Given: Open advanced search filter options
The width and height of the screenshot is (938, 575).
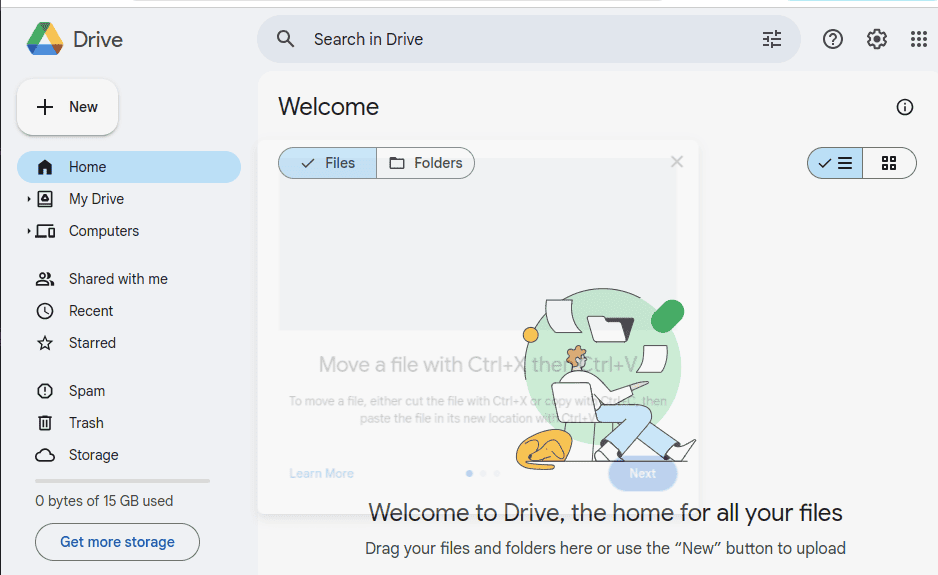Looking at the screenshot, I should [772, 39].
